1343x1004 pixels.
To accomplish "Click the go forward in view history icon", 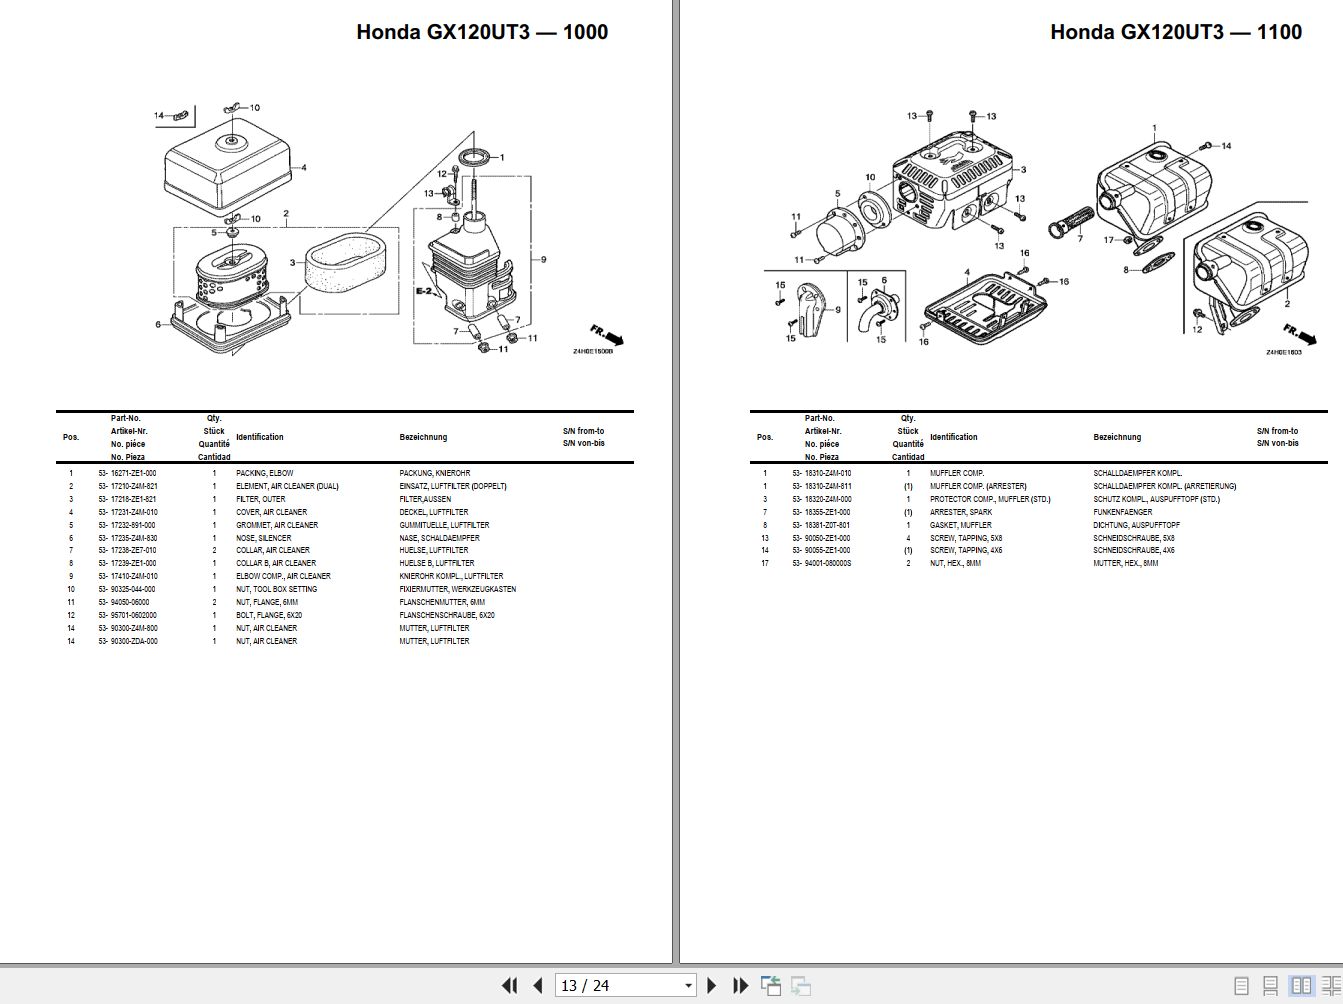I will (800, 985).
